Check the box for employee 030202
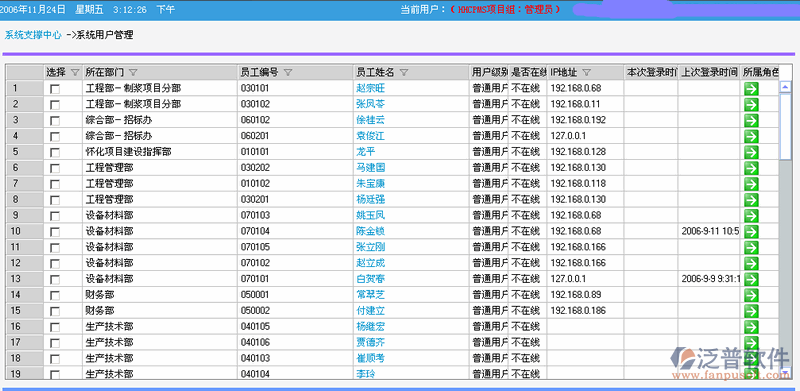800x391 pixels. pyautogui.click(x=55, y=168)
